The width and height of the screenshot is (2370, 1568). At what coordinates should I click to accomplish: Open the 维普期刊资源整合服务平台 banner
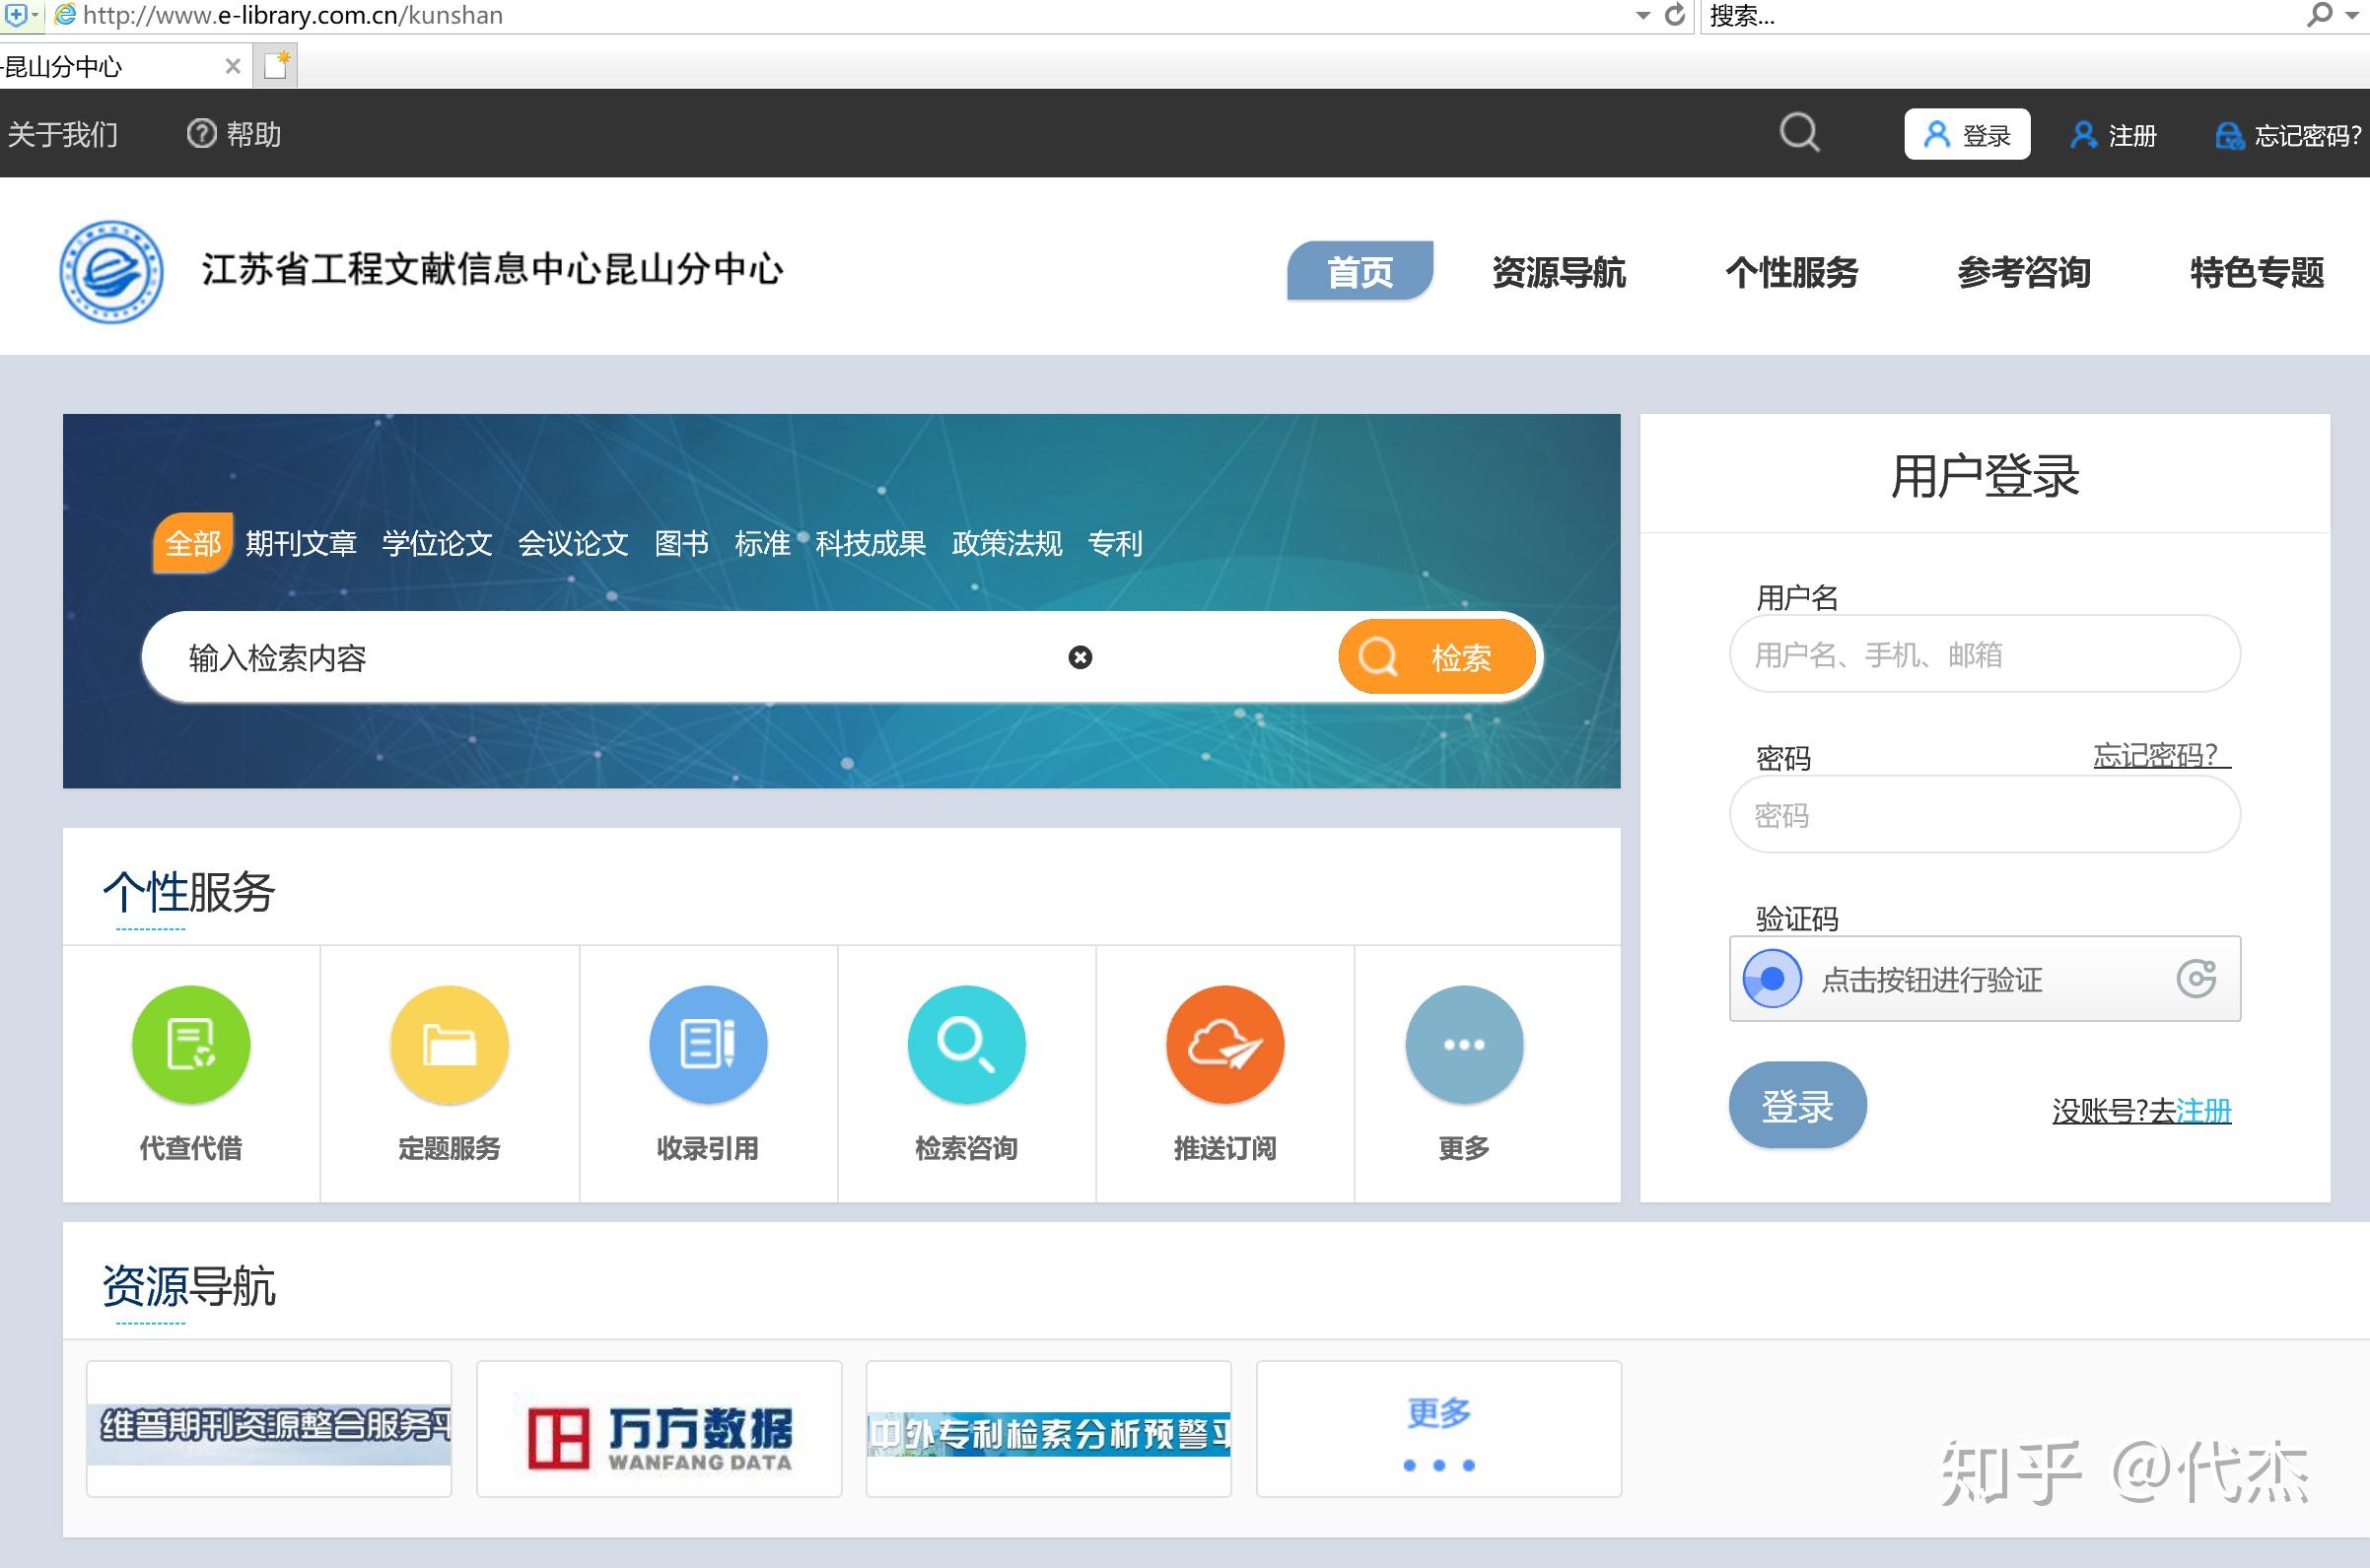269,1428
